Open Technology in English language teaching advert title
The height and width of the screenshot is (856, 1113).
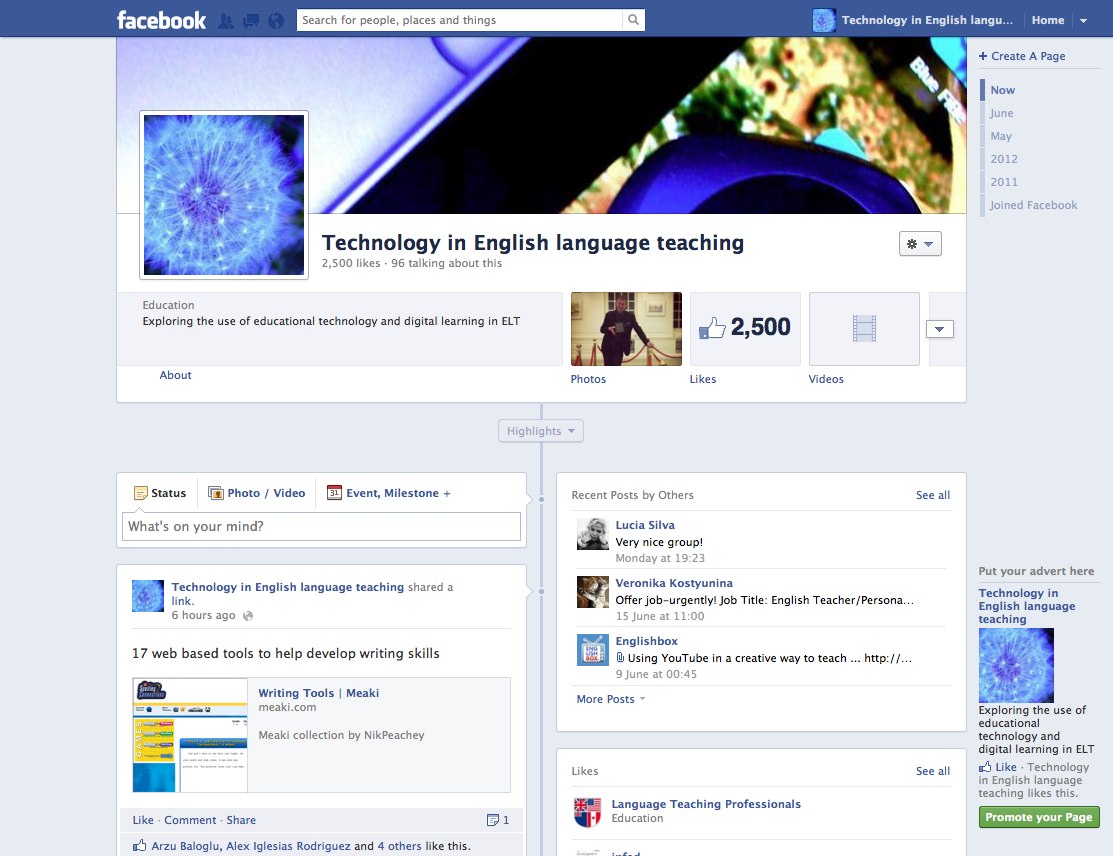(x=1026, y=606)
